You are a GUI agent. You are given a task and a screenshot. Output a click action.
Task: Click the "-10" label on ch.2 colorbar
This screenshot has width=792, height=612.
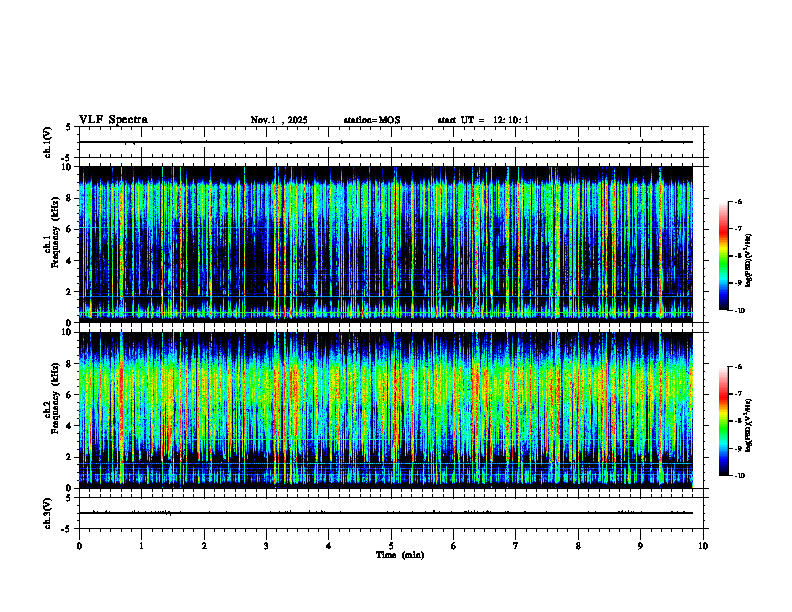740,476
